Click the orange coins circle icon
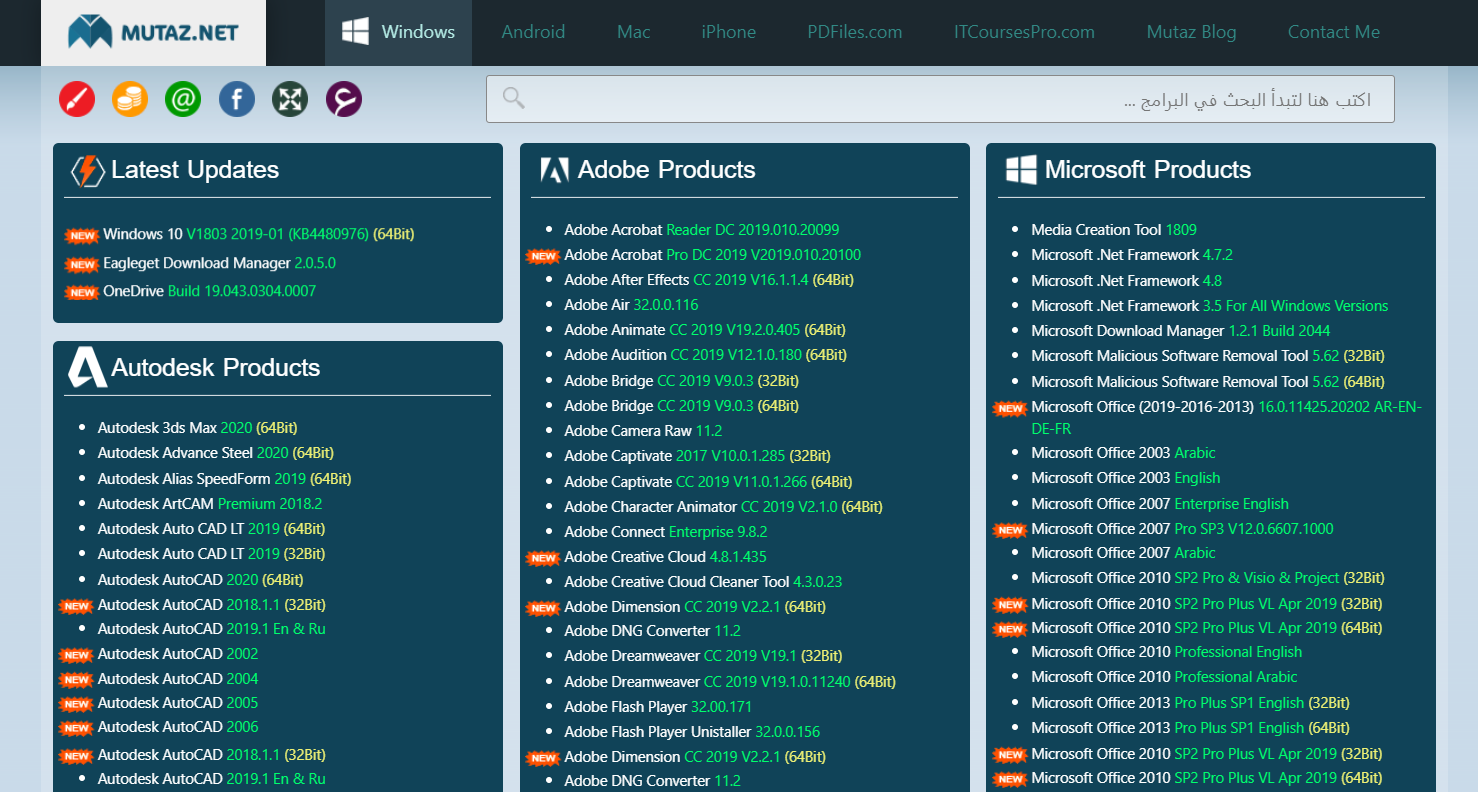 click(x=130, y=99)
